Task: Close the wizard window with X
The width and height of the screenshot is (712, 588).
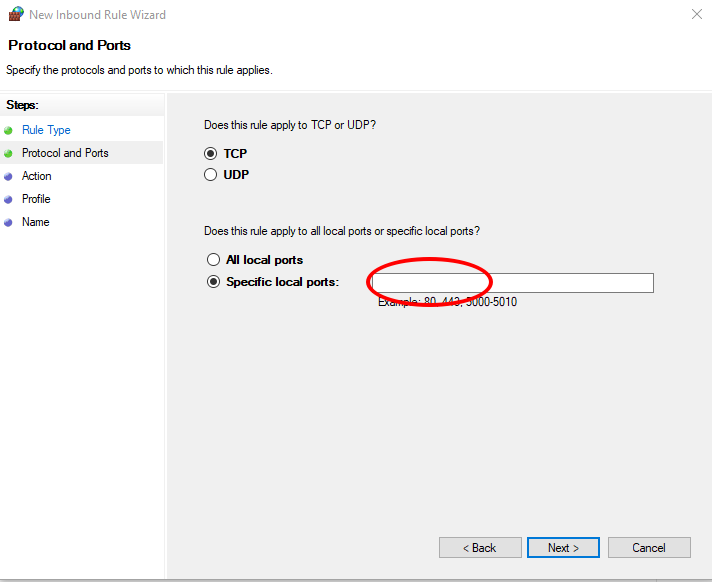Action: click(697, 14)
